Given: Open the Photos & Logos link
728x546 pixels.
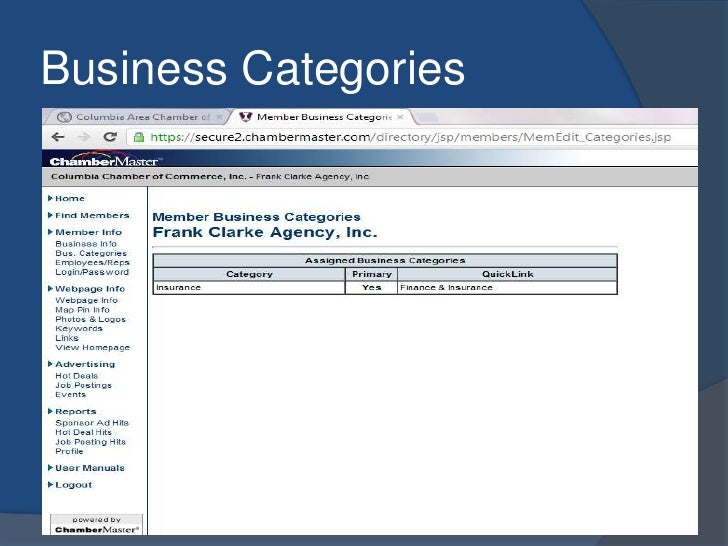Looking at the screenshot, I should pos(91,319).
